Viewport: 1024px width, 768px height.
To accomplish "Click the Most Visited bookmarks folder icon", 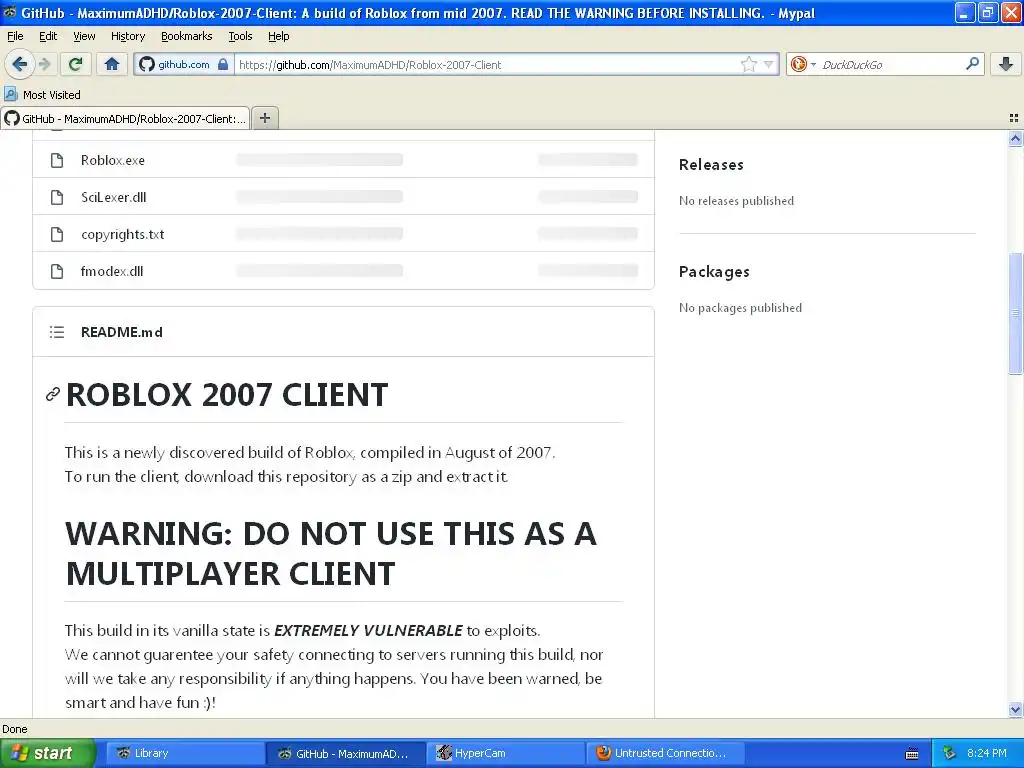I will click(10, 95).
